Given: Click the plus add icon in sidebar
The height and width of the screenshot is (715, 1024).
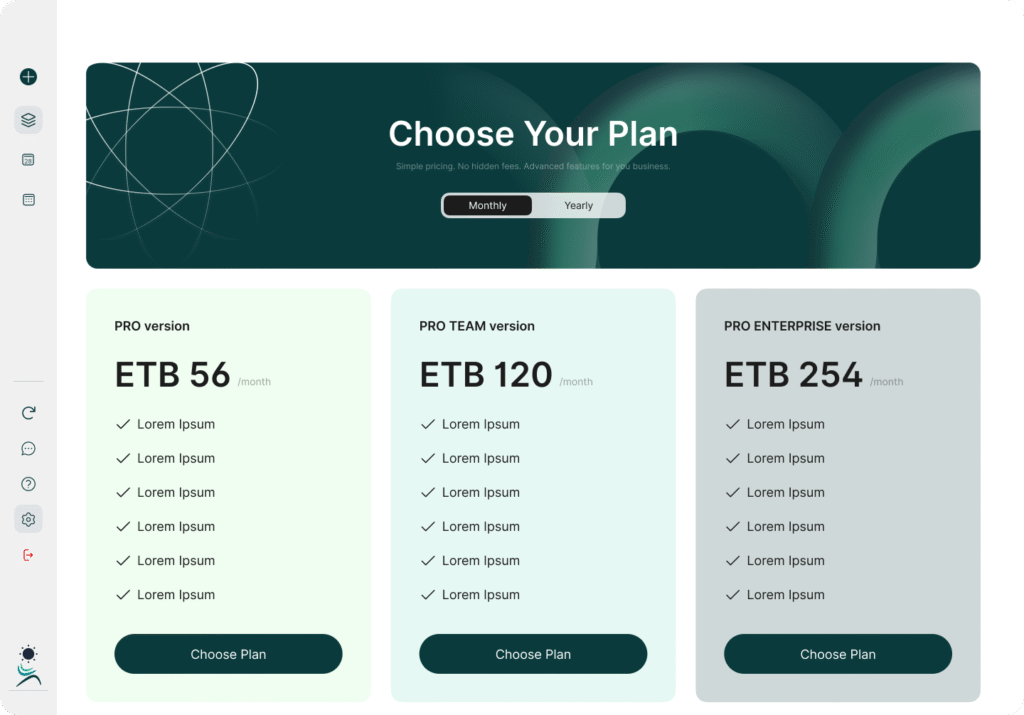Looking at the screenshot, I should coord(28,77).
